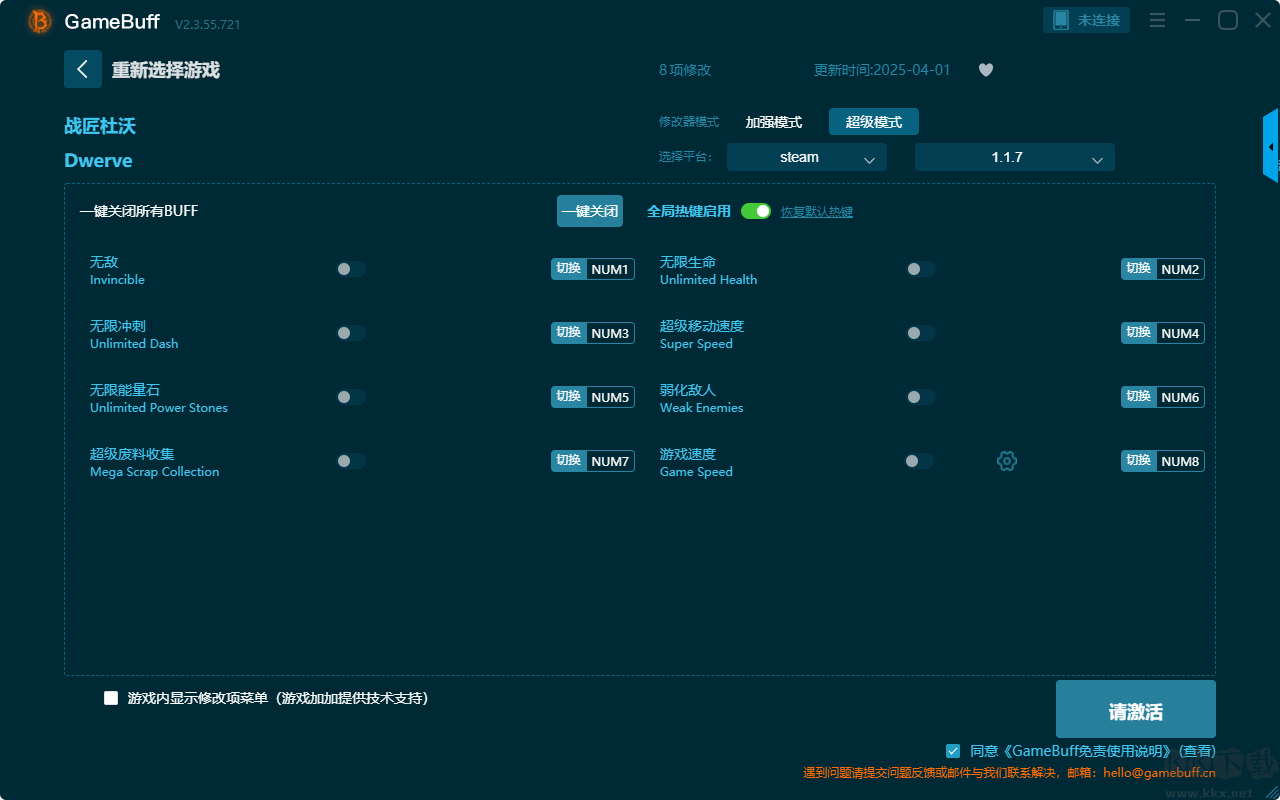Click the 一键关闭 button
This screenshot has width=1280, height=800.
[590, 211]
